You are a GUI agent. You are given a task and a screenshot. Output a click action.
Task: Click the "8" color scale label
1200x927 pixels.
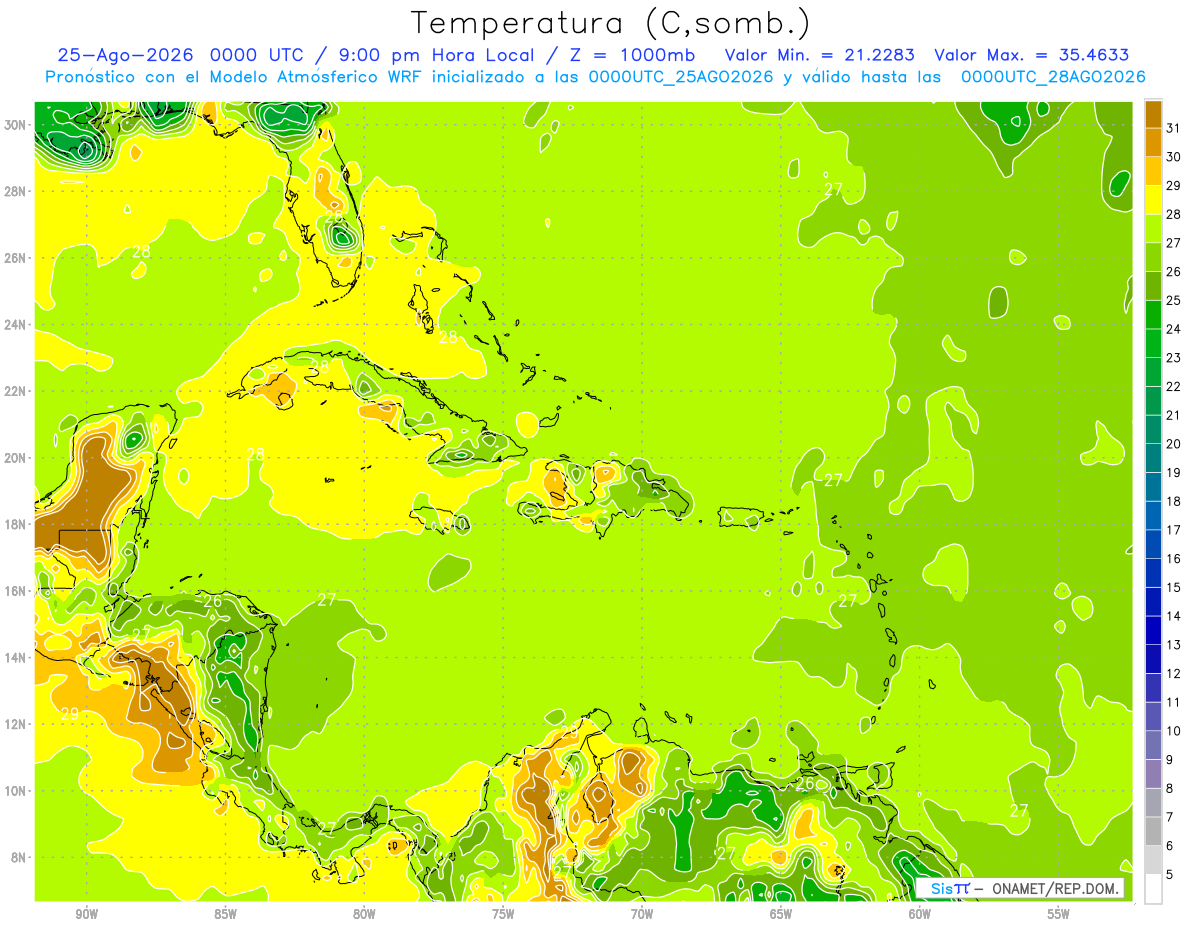1169,788
